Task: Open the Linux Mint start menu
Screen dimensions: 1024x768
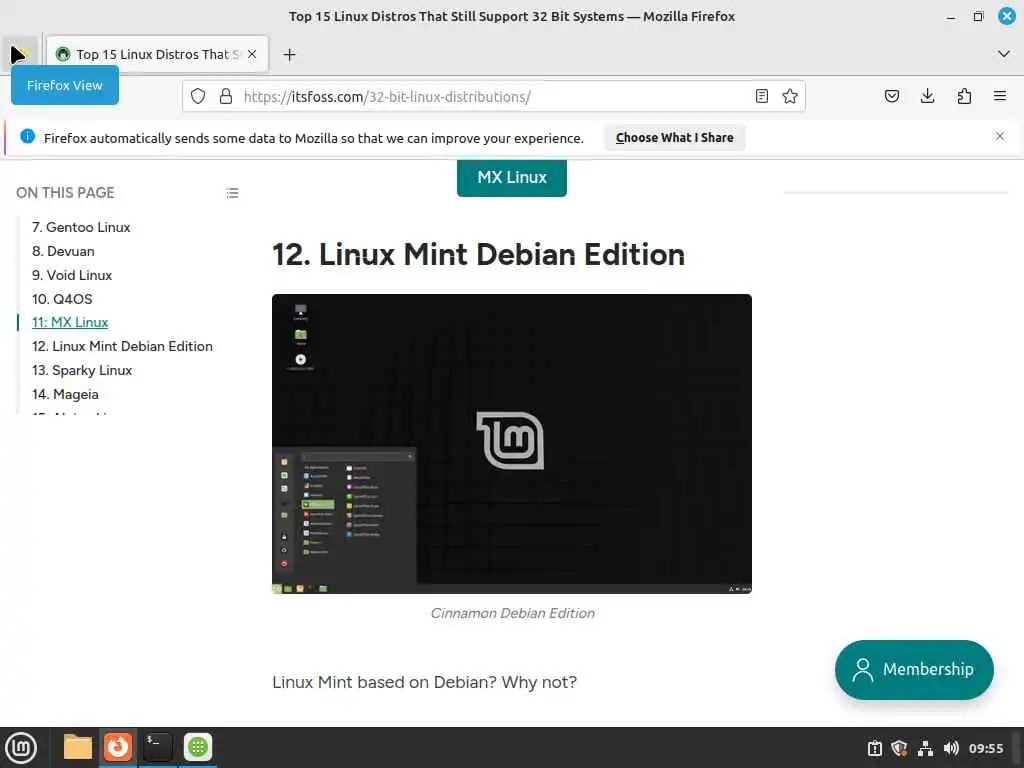Action: (x=21, y=747)
